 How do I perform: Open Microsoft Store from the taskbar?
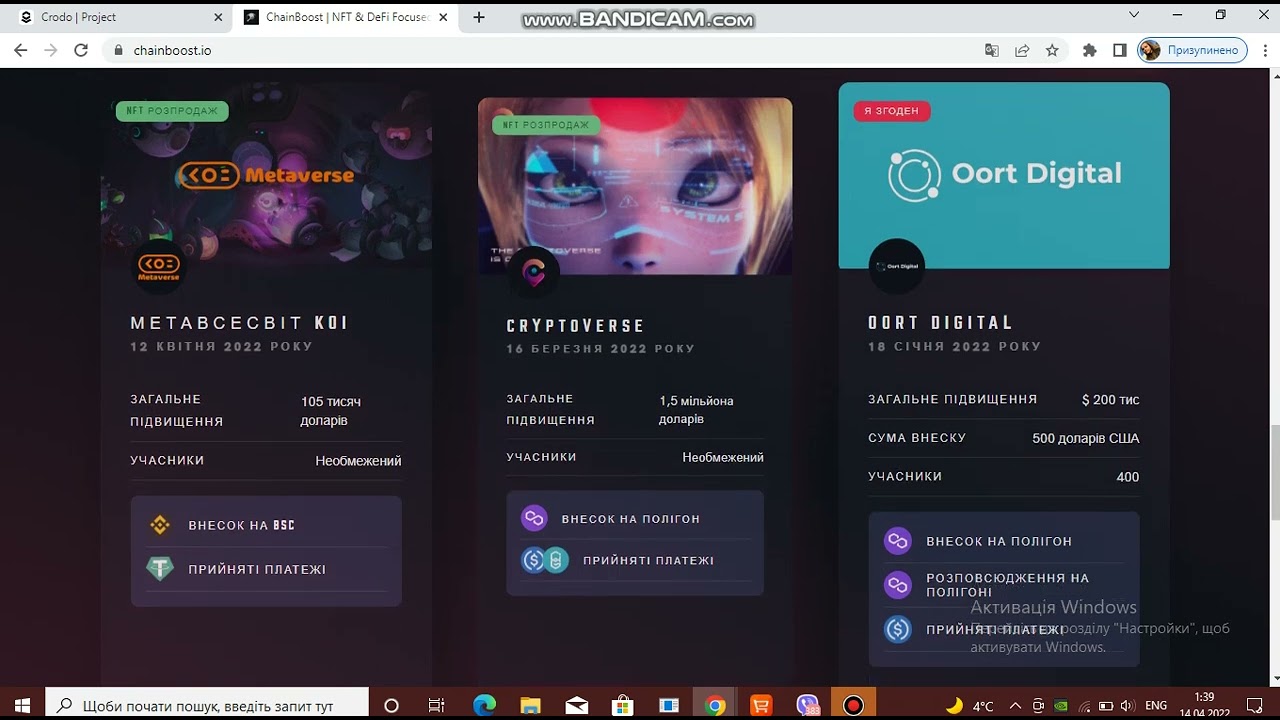pyautogui.click(x=623, y=705)
